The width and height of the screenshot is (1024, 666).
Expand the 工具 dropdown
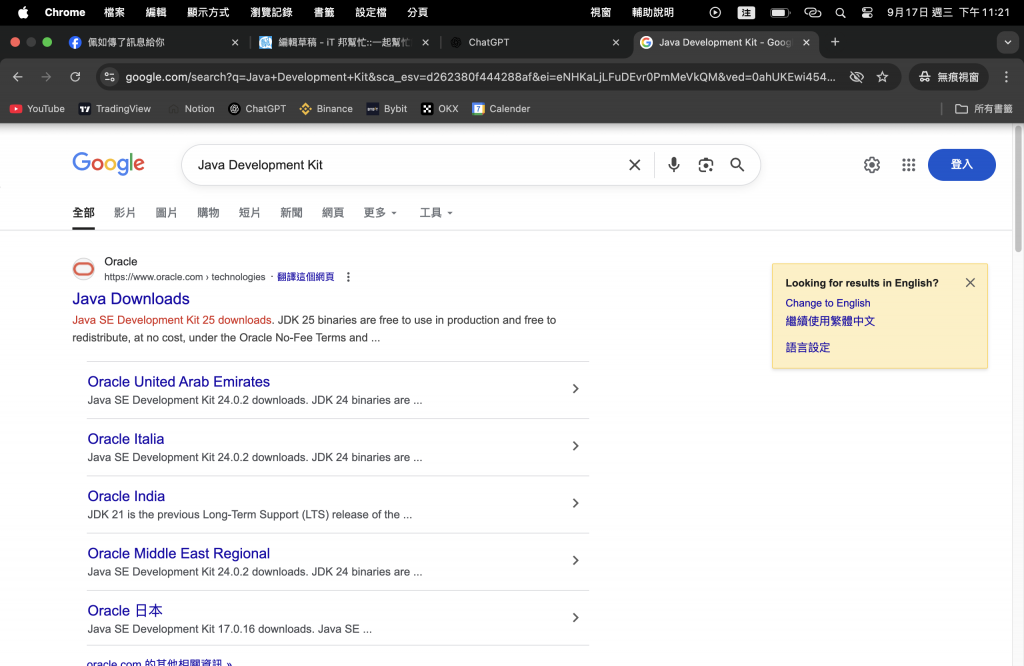point(436,213)
